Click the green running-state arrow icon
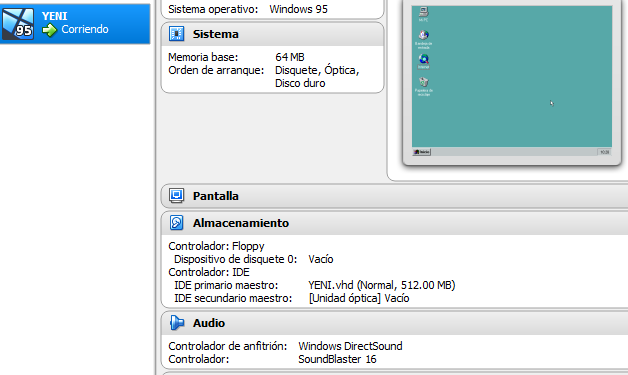The height and width of the screenshot is (375, 628). click(50, 30)
